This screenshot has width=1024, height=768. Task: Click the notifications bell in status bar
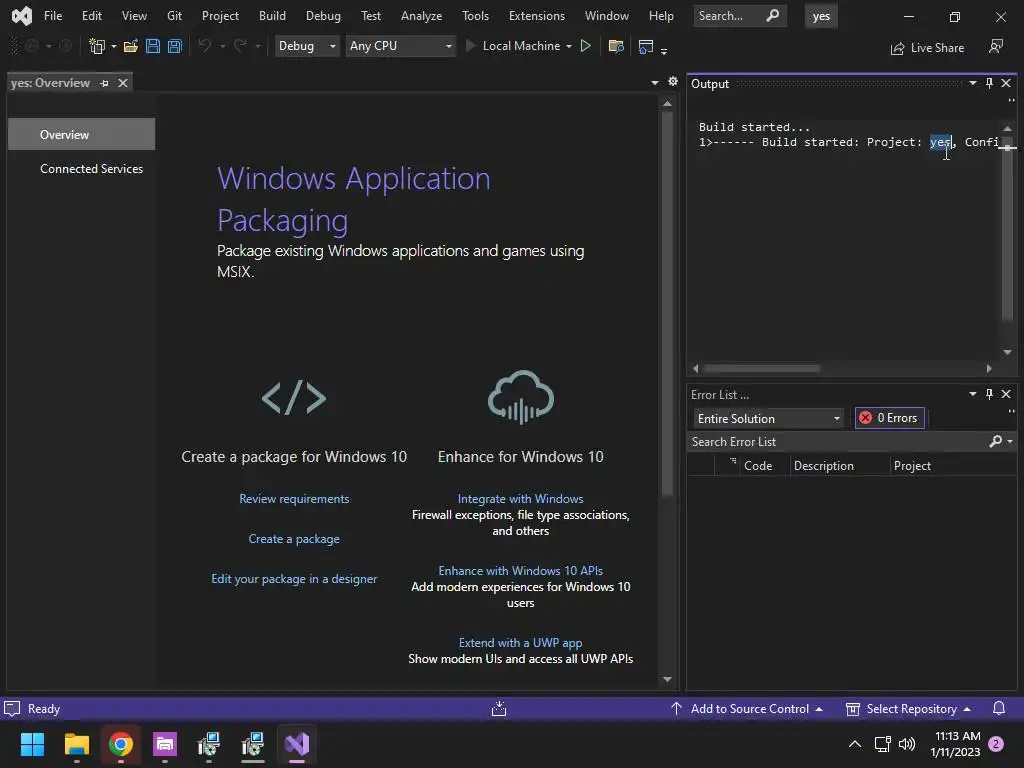click(999, 709)
